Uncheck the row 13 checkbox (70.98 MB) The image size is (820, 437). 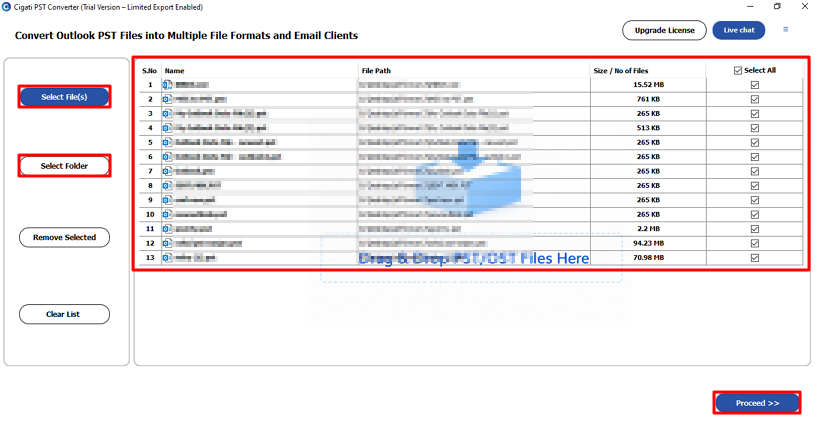755,258
